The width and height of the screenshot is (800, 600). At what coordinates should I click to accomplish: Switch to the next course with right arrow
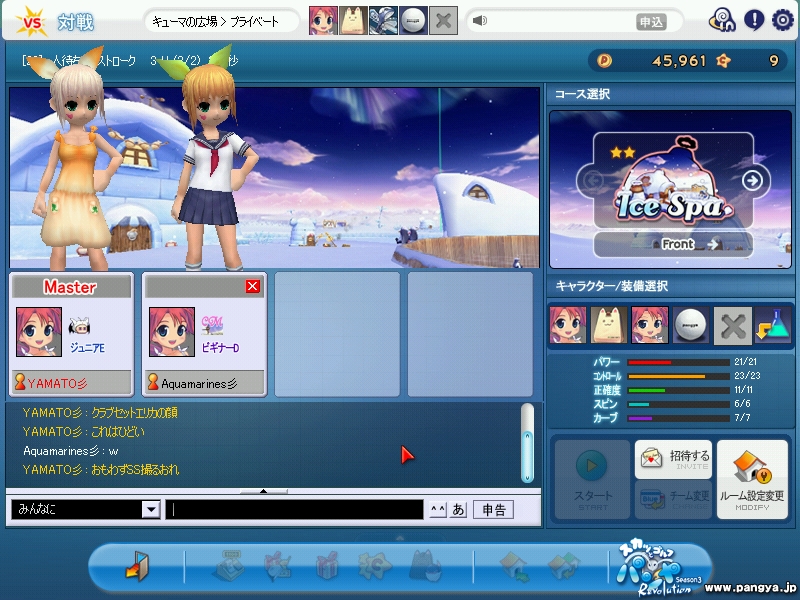pyautogui.click(x=752, y=180)
